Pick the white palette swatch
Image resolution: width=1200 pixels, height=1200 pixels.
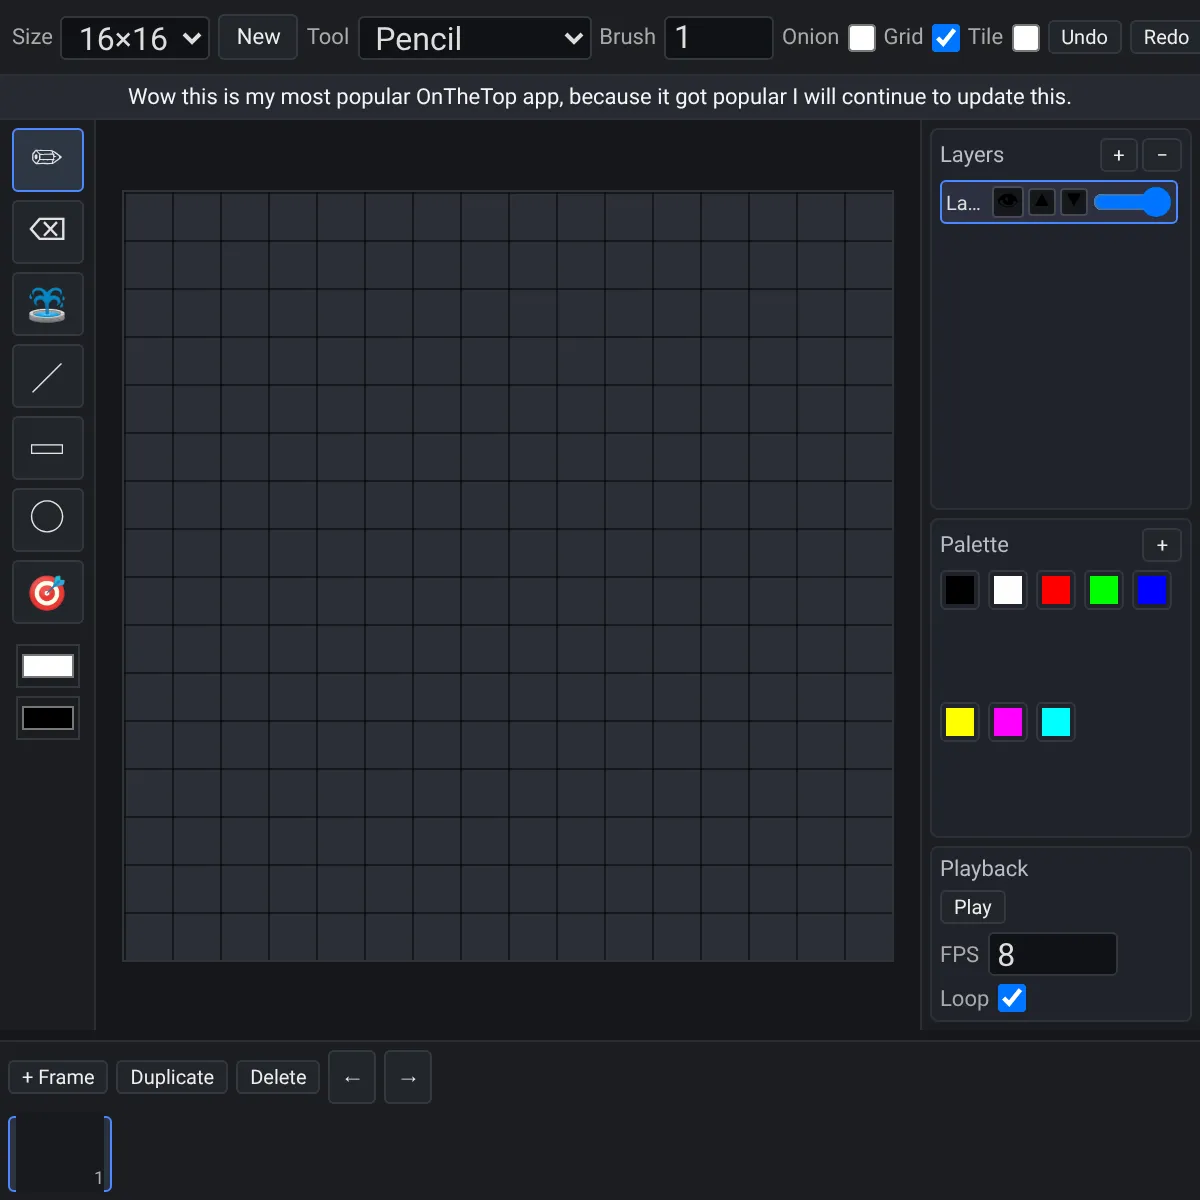point(1008,590)
